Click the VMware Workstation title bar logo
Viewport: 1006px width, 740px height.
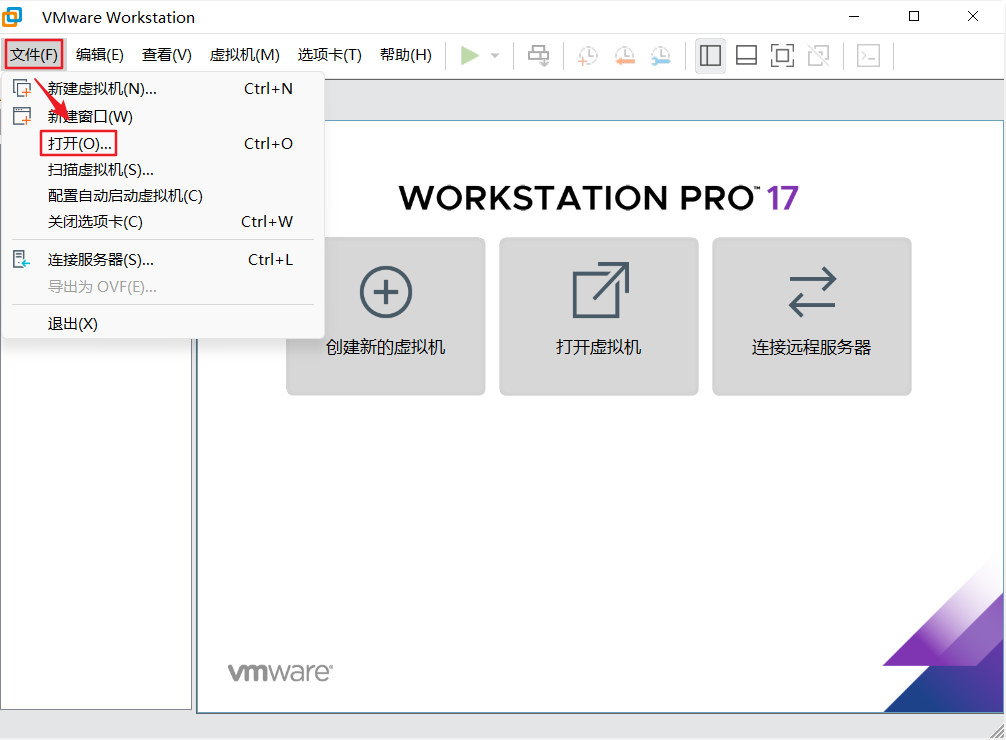(12, 17)
